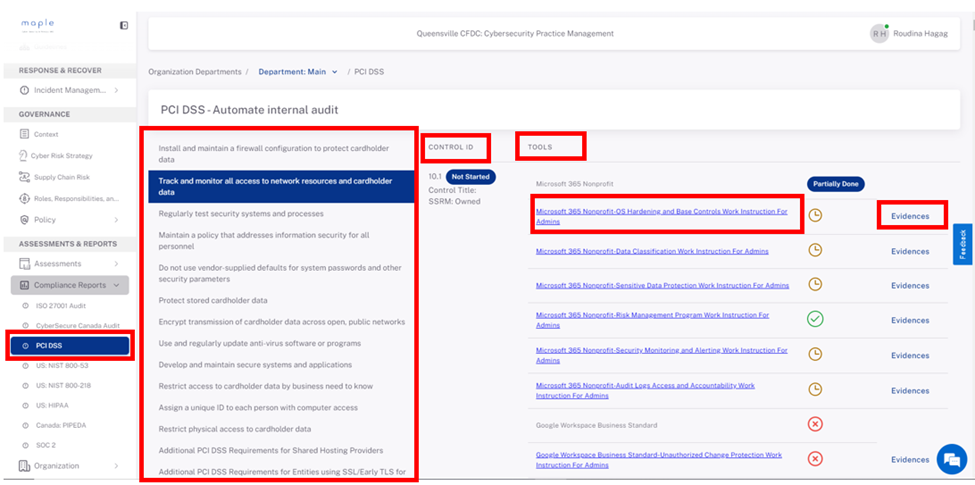Click the Supply Chain Risk icon

24,177
